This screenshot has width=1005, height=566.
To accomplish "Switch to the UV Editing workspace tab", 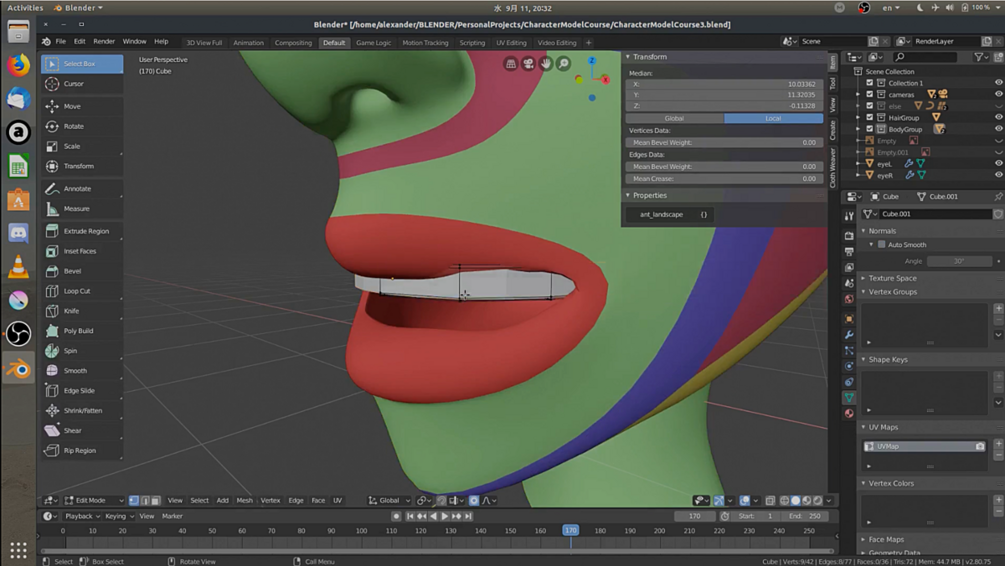I will pos(511,43).
